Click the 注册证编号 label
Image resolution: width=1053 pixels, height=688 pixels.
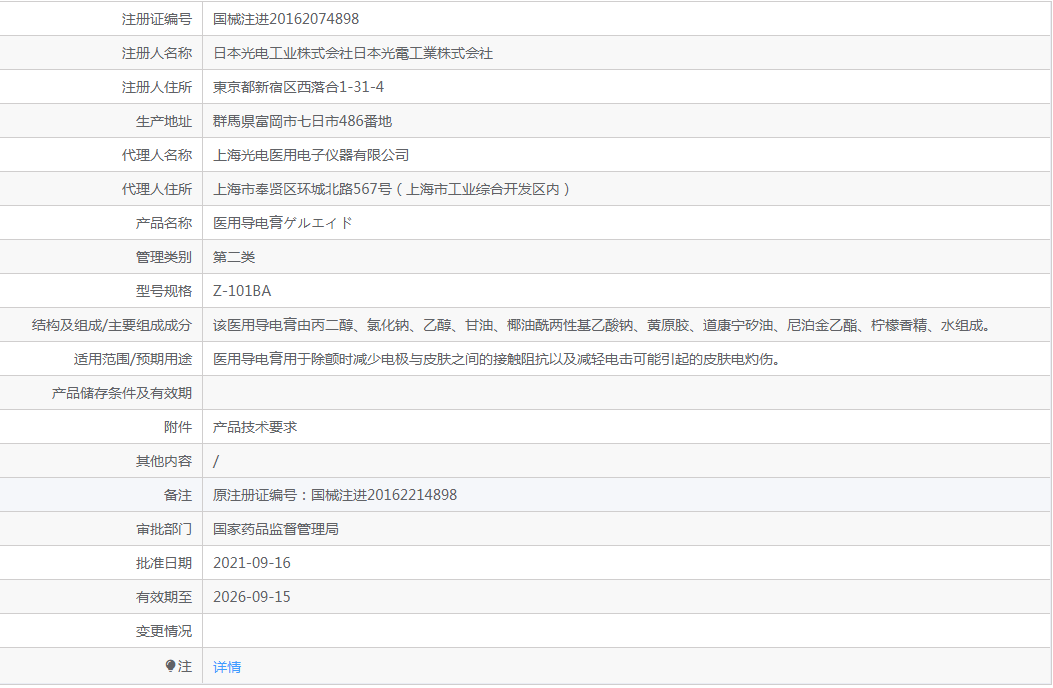pyautogui.click(x=156, y=19)
